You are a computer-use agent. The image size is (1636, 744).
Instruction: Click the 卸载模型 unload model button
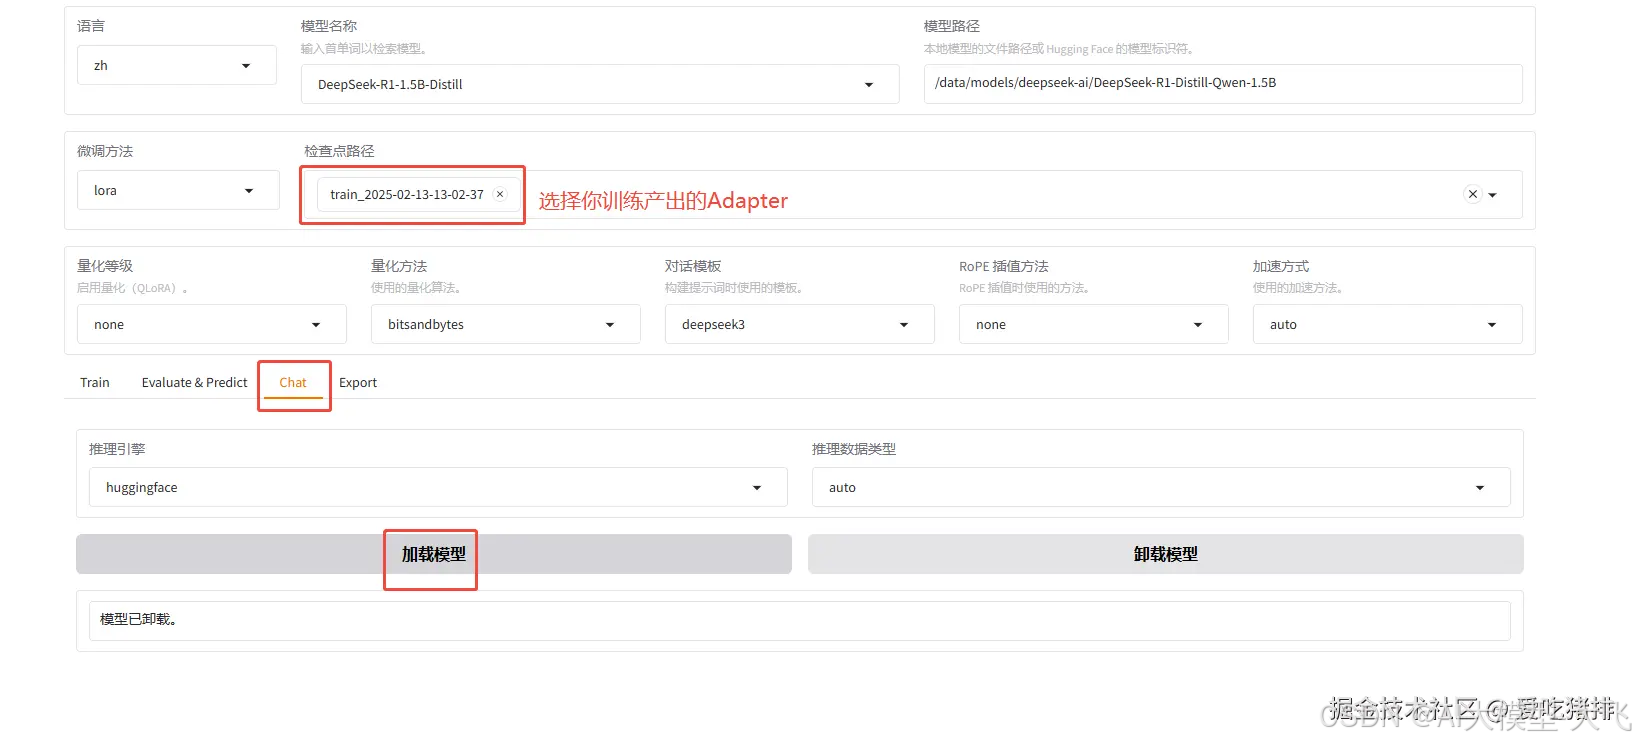(x=1166, y=554)
